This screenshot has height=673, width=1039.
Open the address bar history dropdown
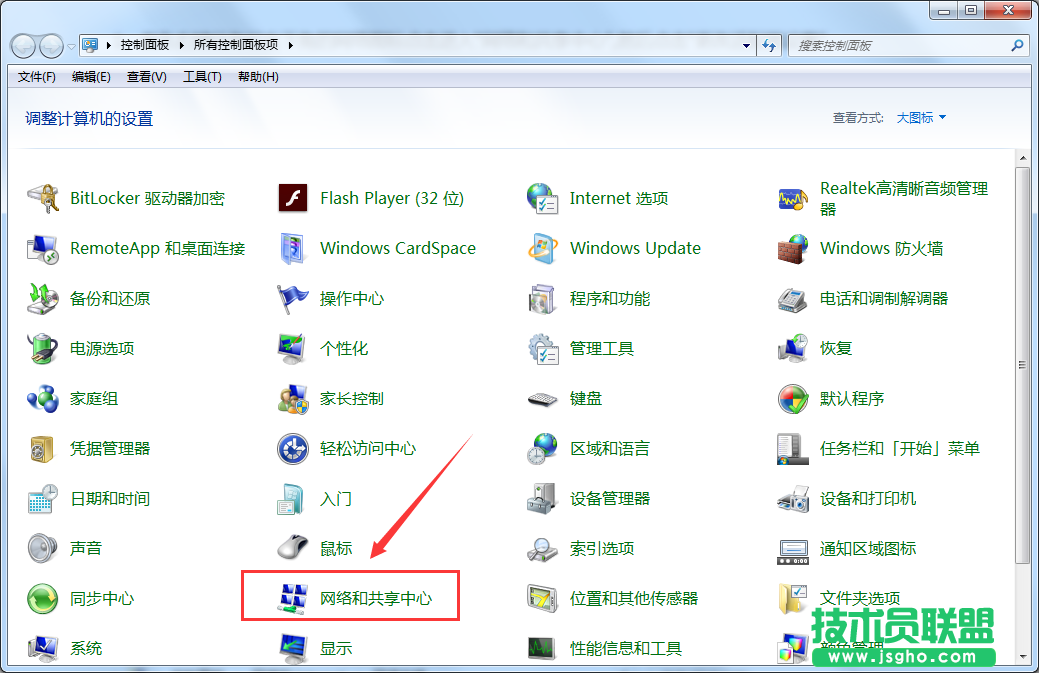[x=746, y=45]
